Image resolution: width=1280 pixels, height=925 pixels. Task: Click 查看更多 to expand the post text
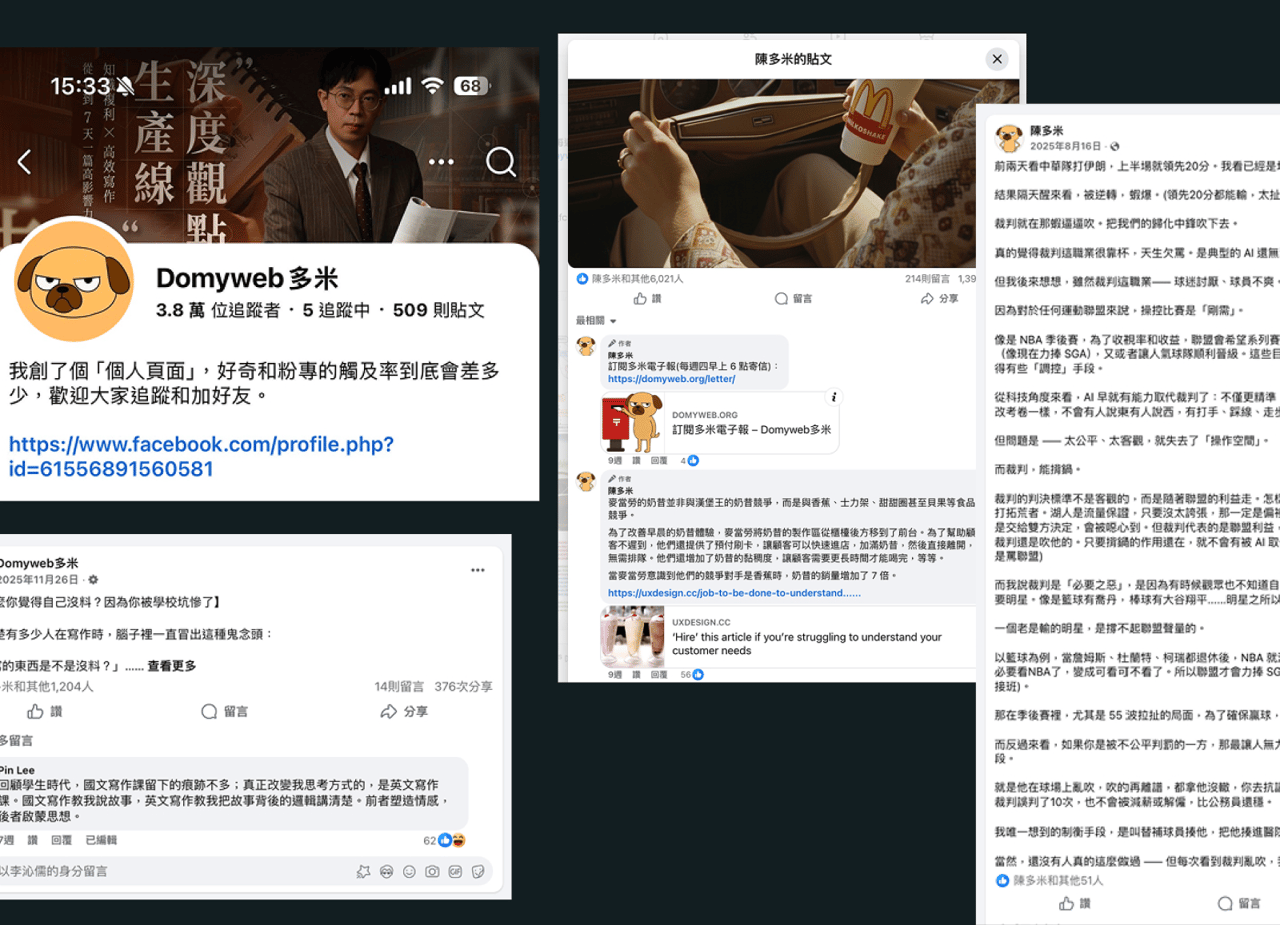tap(172, 666)
